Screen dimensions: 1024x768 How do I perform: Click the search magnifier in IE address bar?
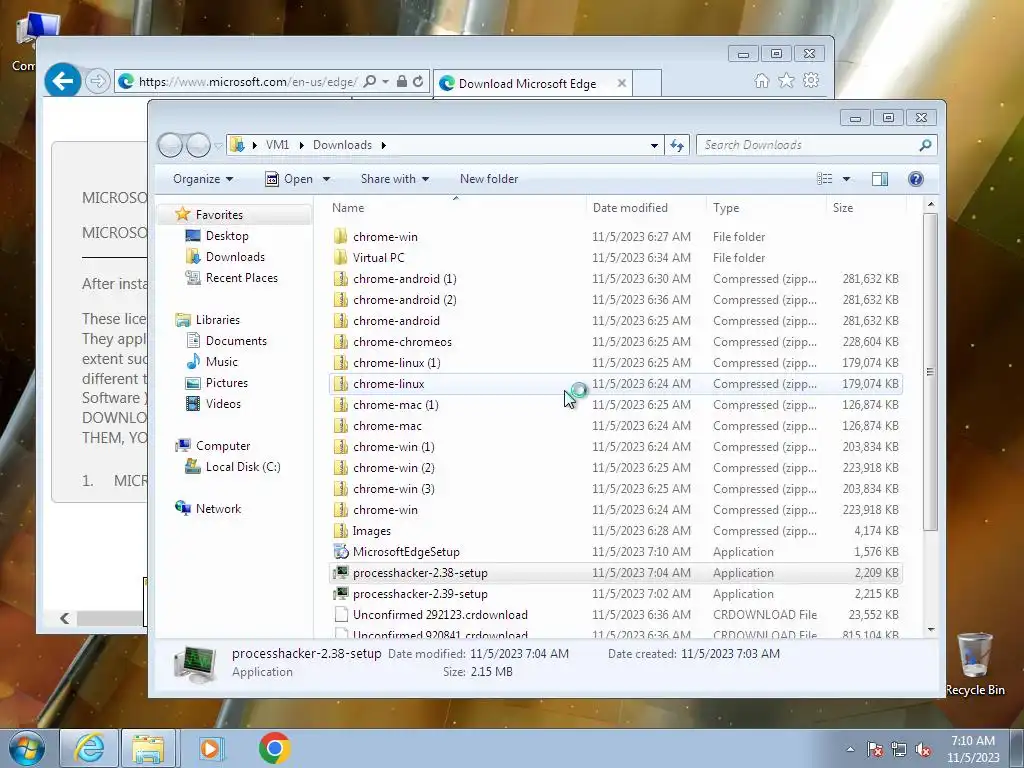coord(370,82)
